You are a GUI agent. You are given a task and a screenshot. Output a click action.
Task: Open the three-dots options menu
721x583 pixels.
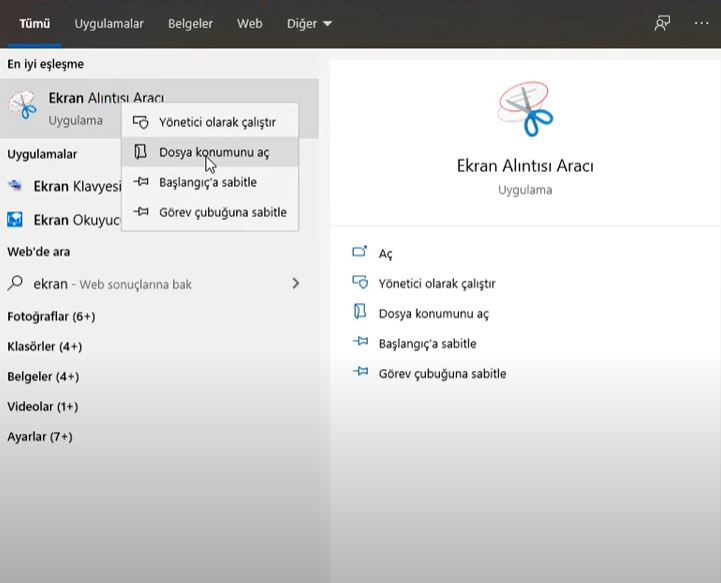[x=701, y=23]
